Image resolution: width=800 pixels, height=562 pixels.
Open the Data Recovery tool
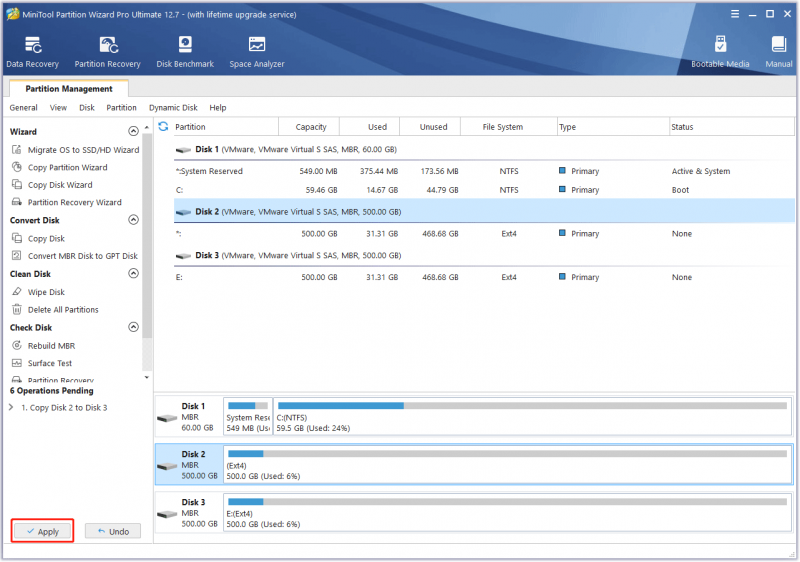click(33, 52)
